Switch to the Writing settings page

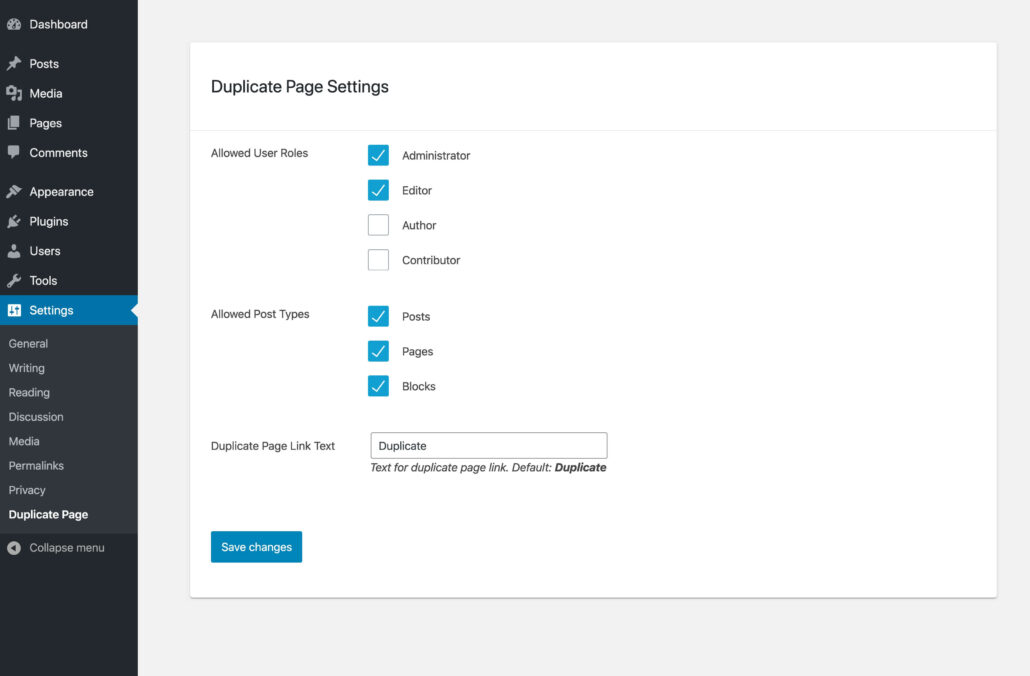[26, 368]
